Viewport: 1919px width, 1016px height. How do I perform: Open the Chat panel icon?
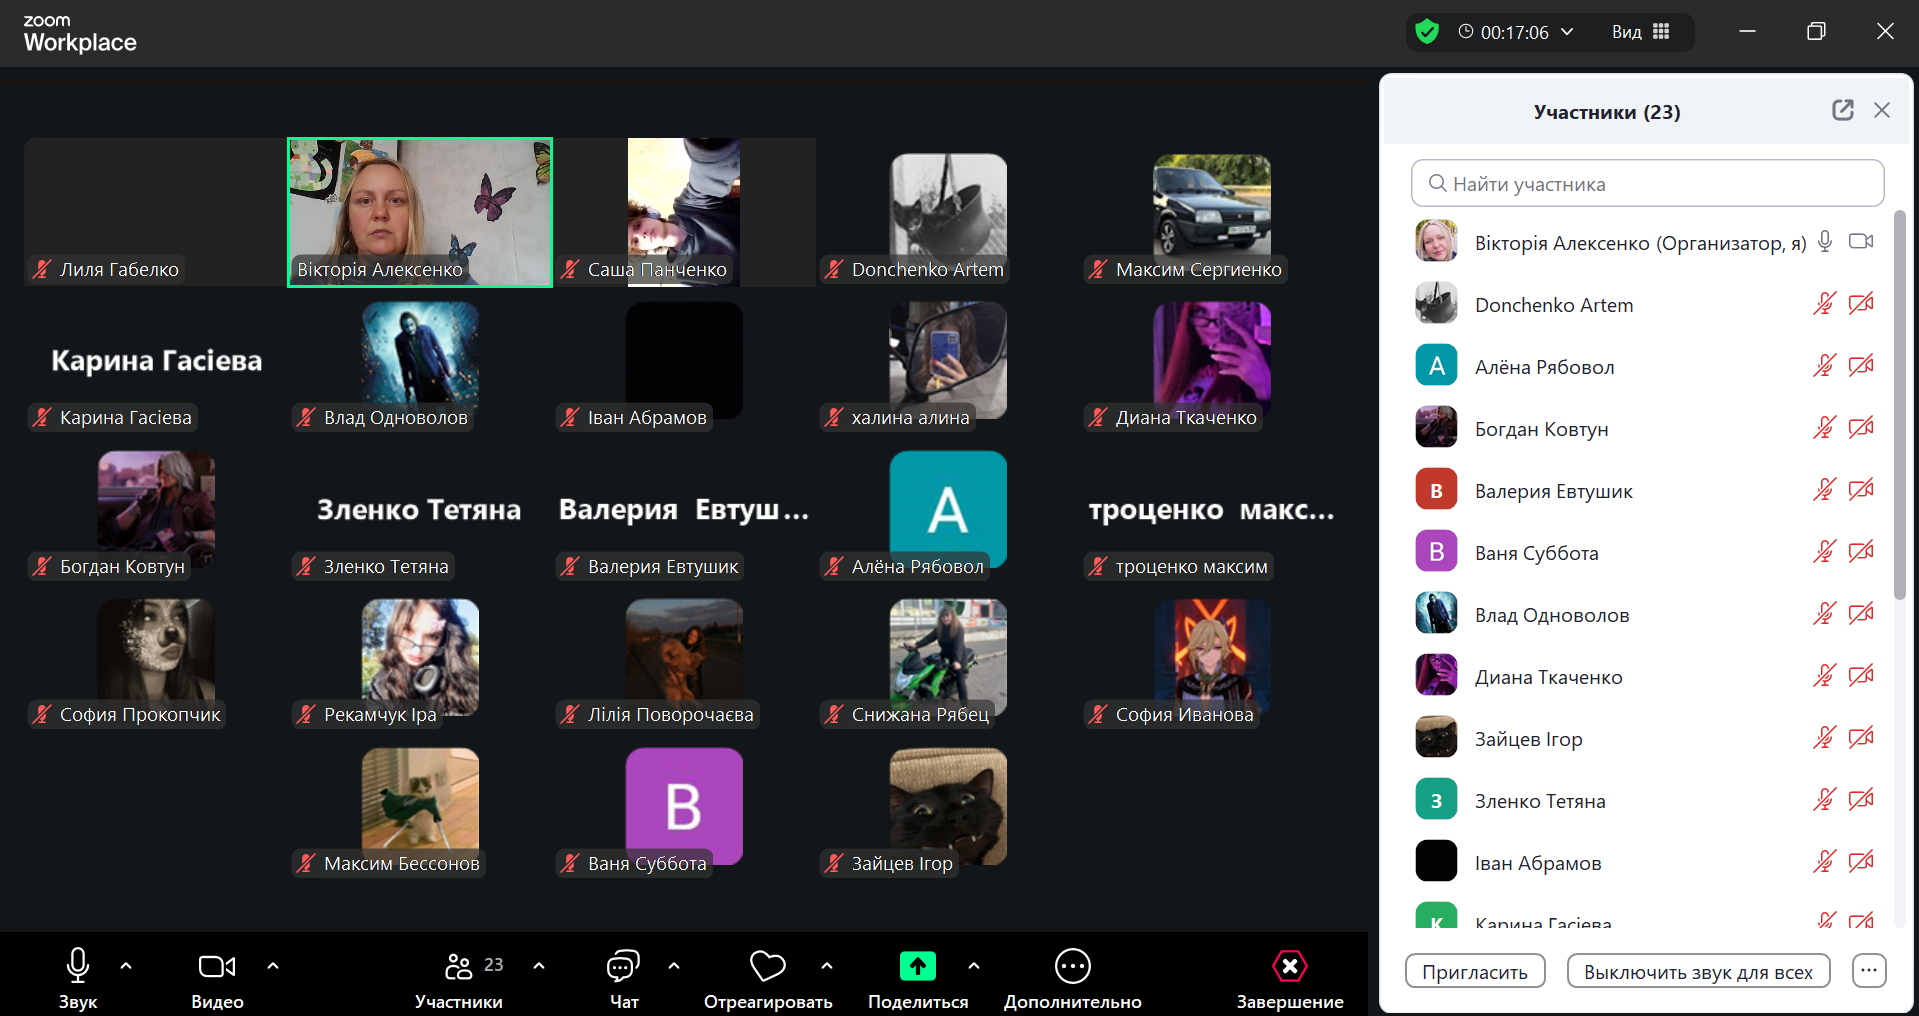623,966
